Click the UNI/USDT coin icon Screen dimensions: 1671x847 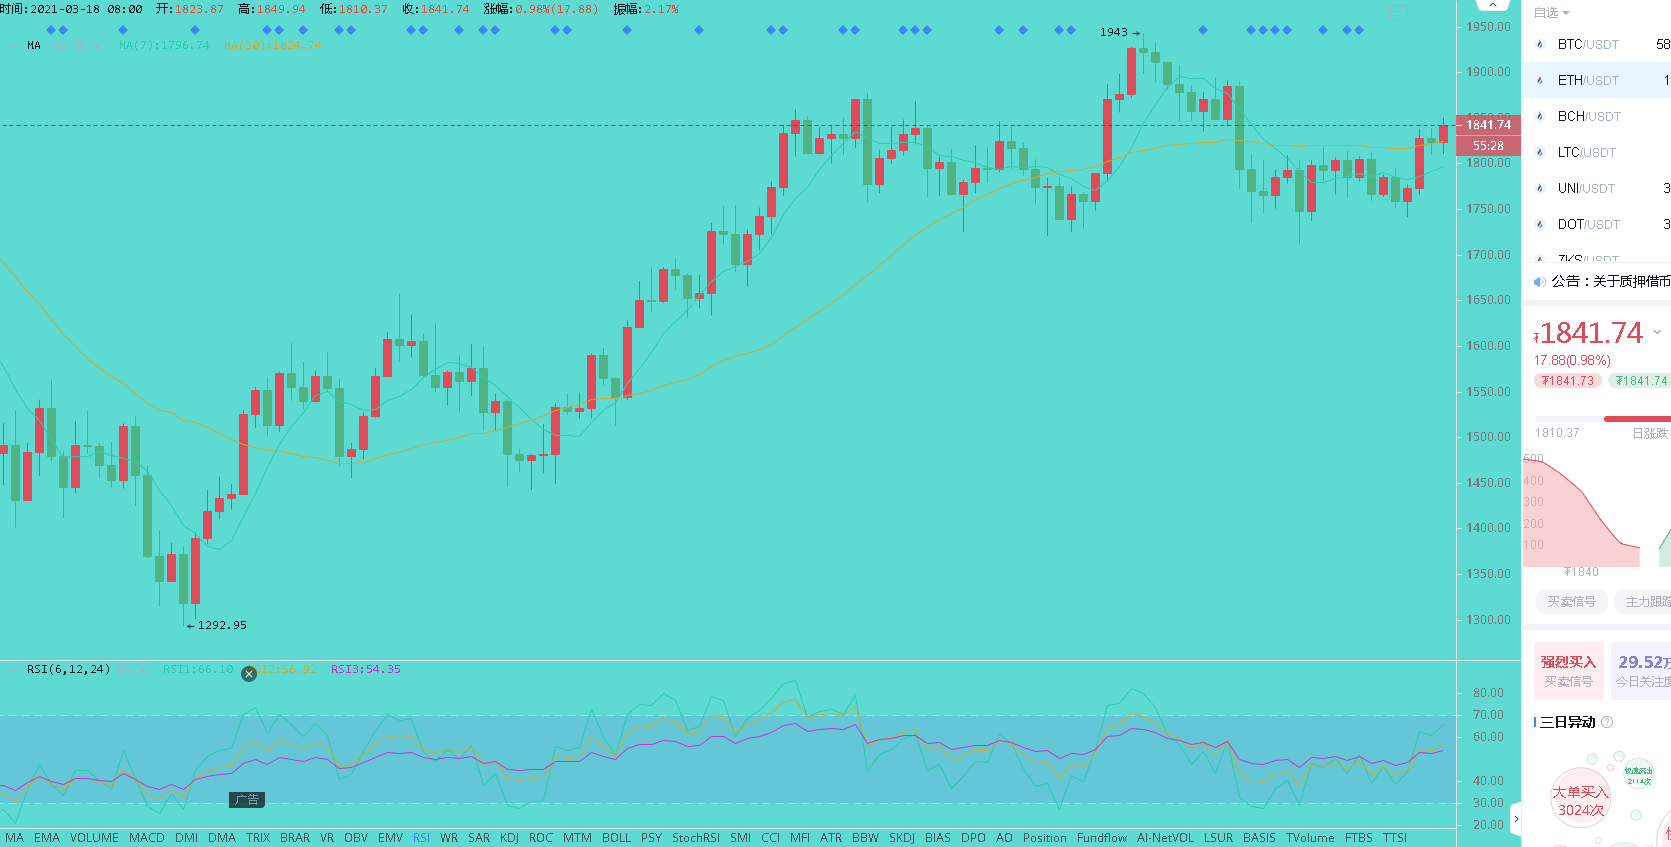1540,188
